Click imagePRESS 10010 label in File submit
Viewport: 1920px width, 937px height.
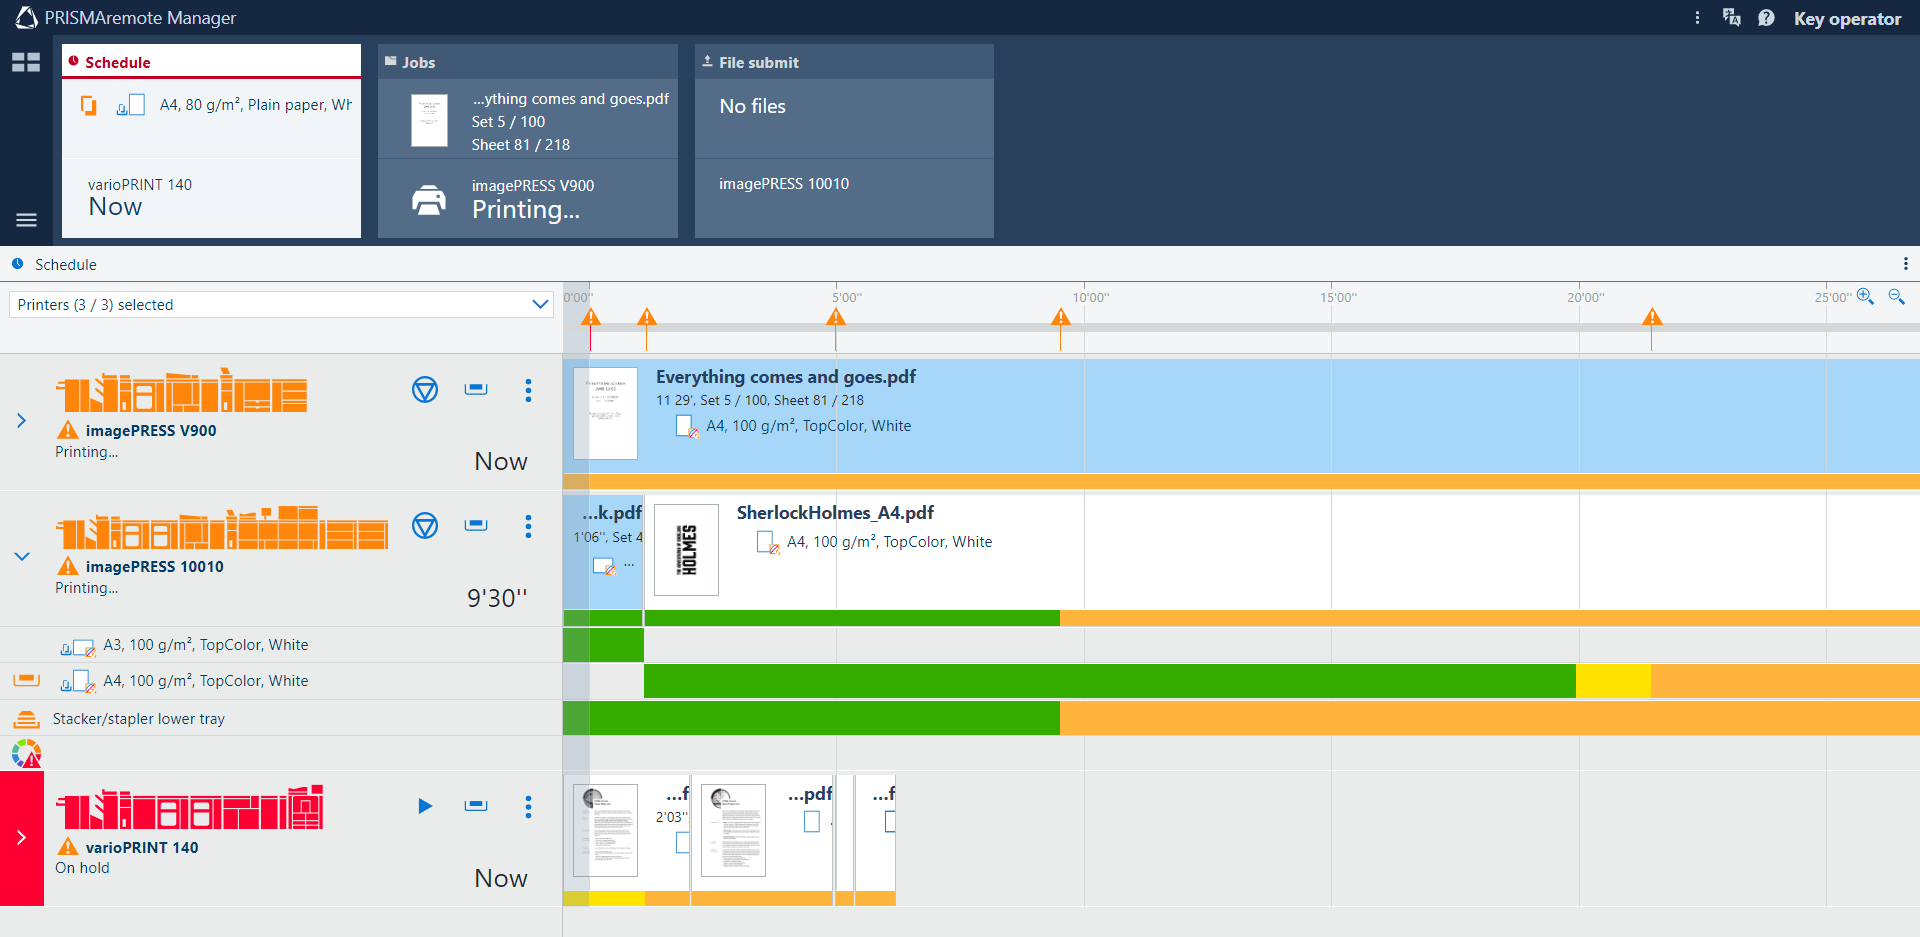click(x=784, y=184)
